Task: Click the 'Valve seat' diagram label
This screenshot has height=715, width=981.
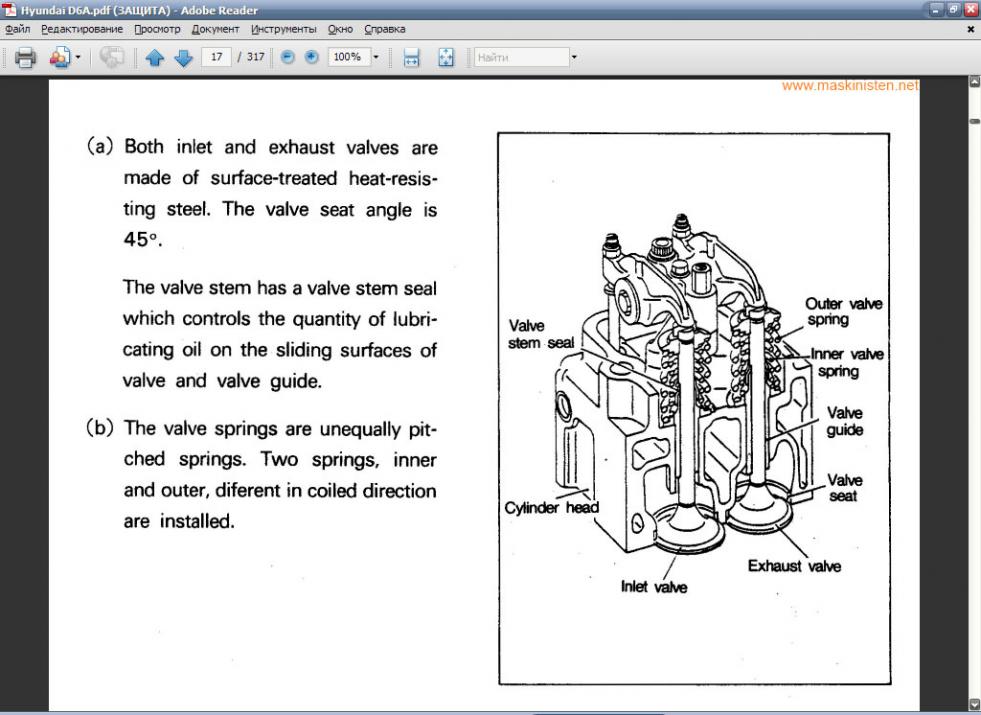Action: point(845,488)
